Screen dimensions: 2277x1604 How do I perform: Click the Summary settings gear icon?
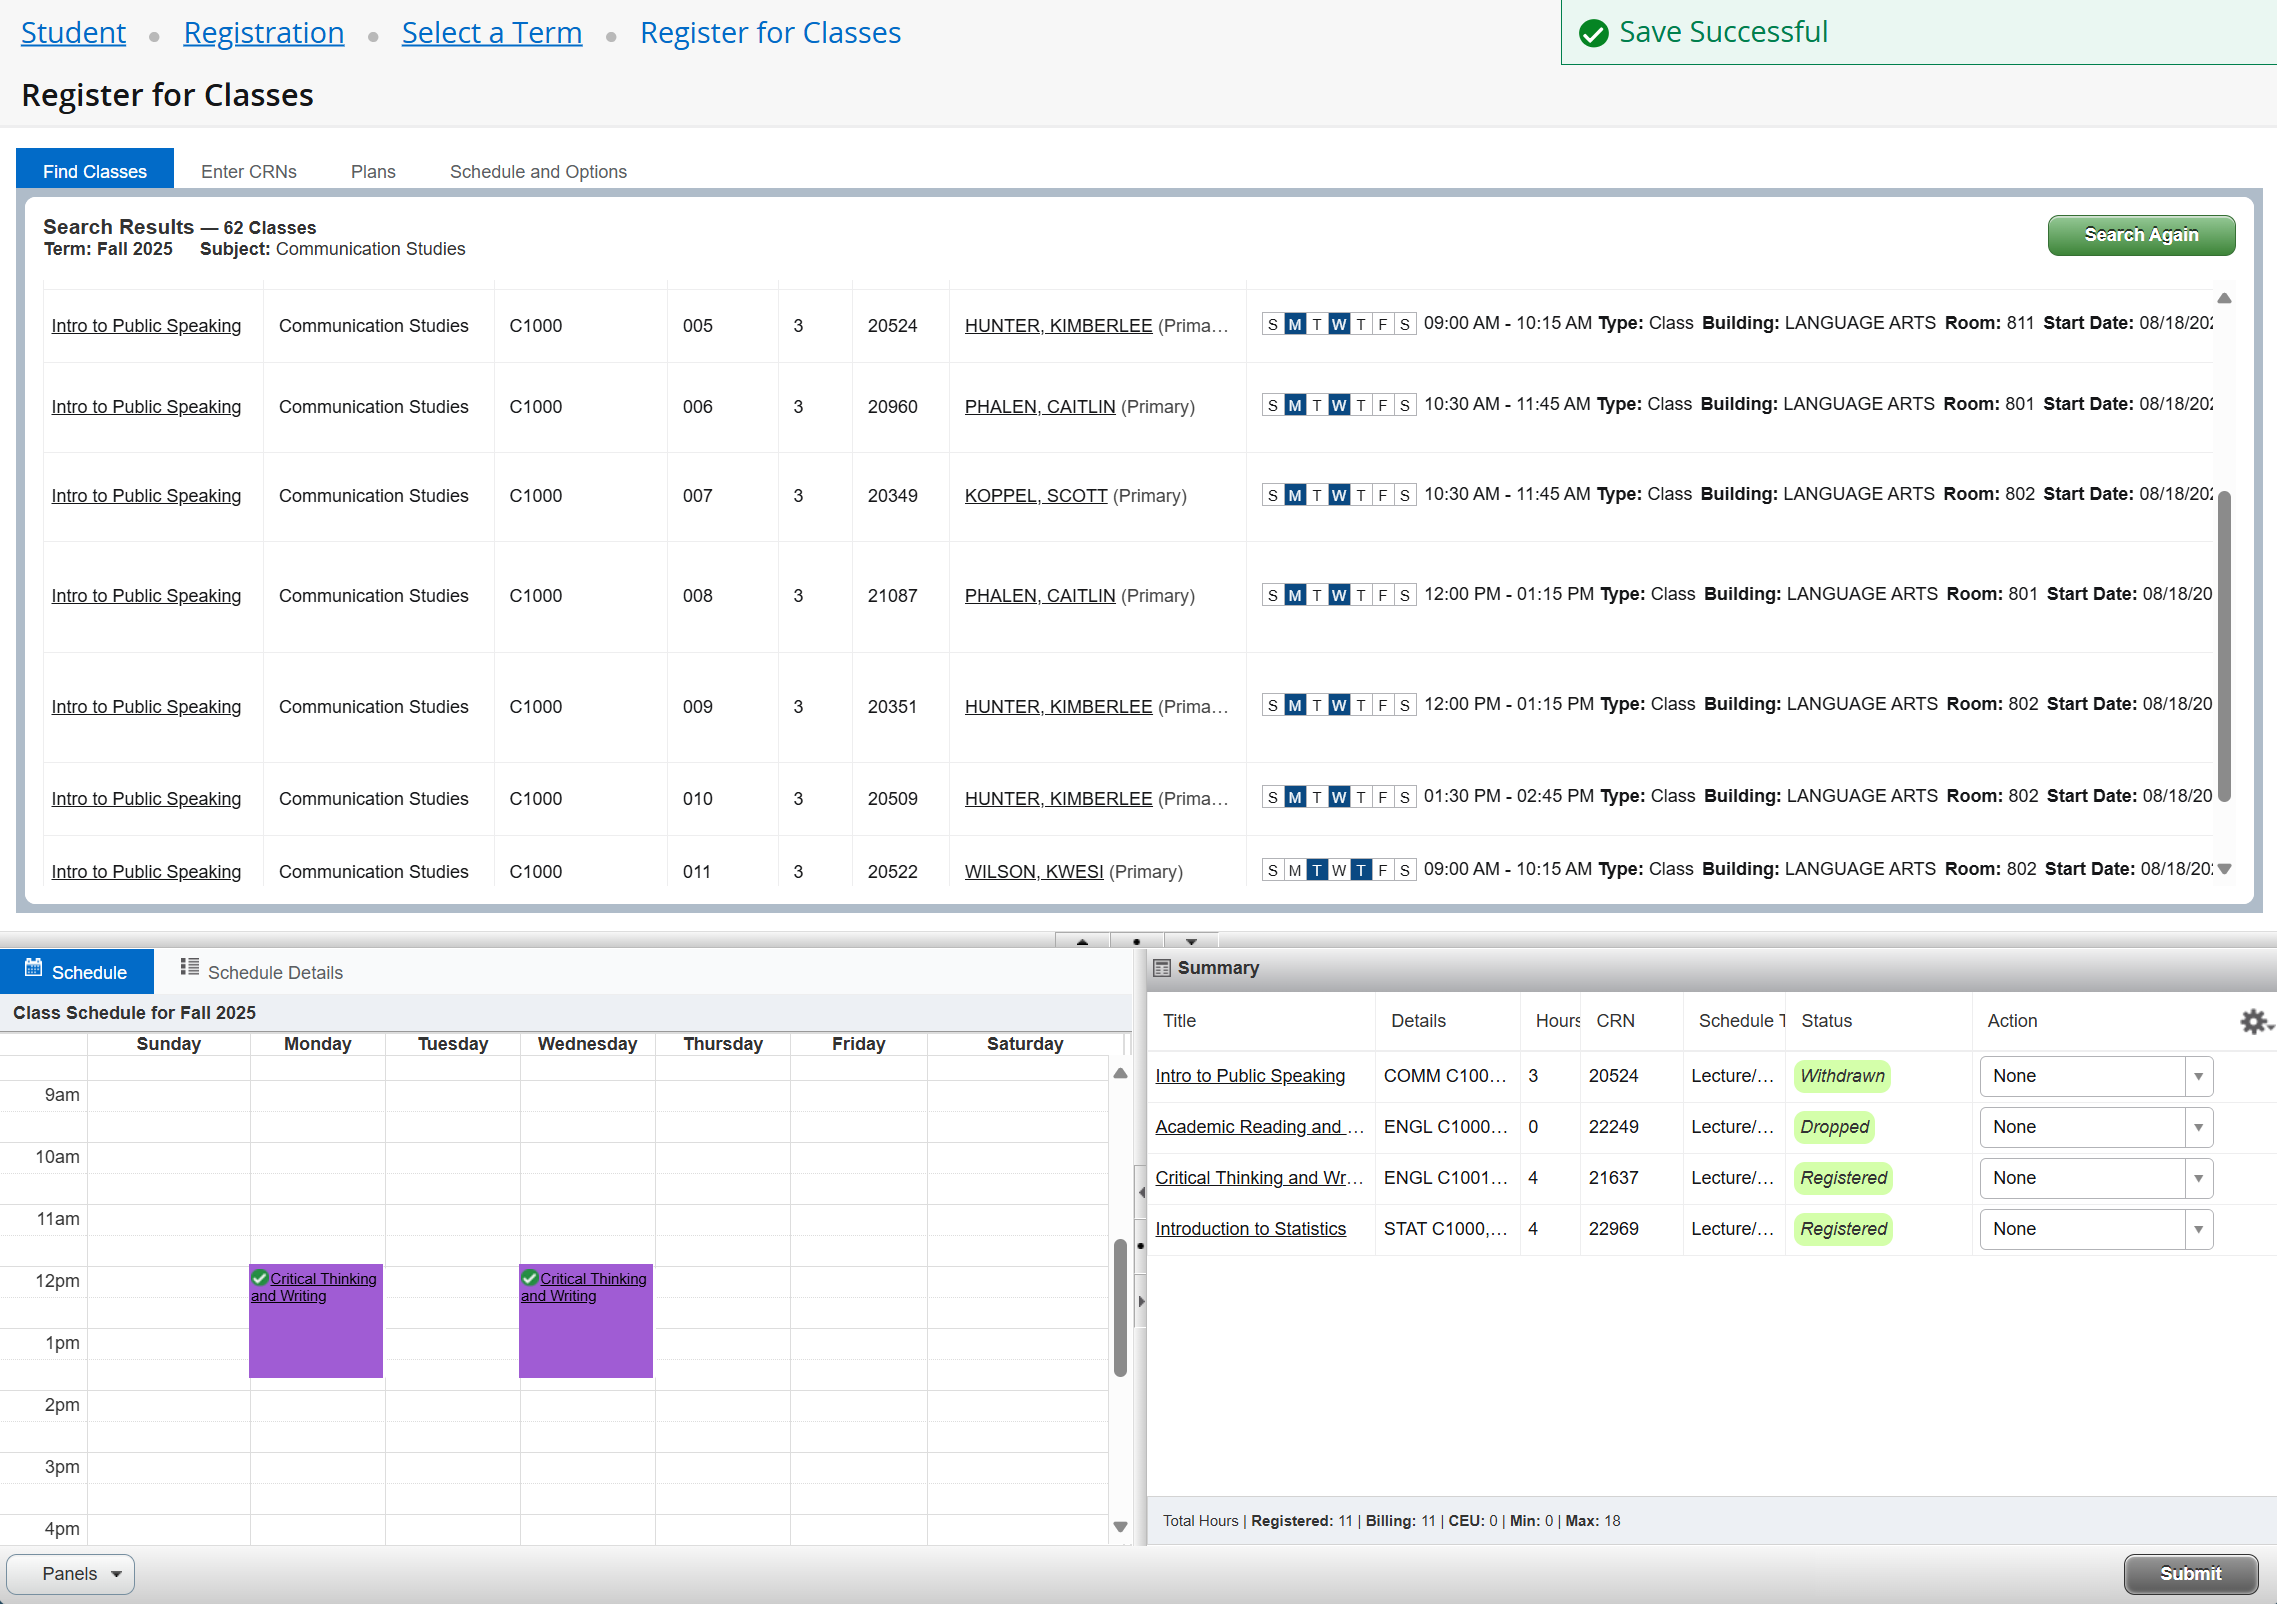coord(2254,1021)
